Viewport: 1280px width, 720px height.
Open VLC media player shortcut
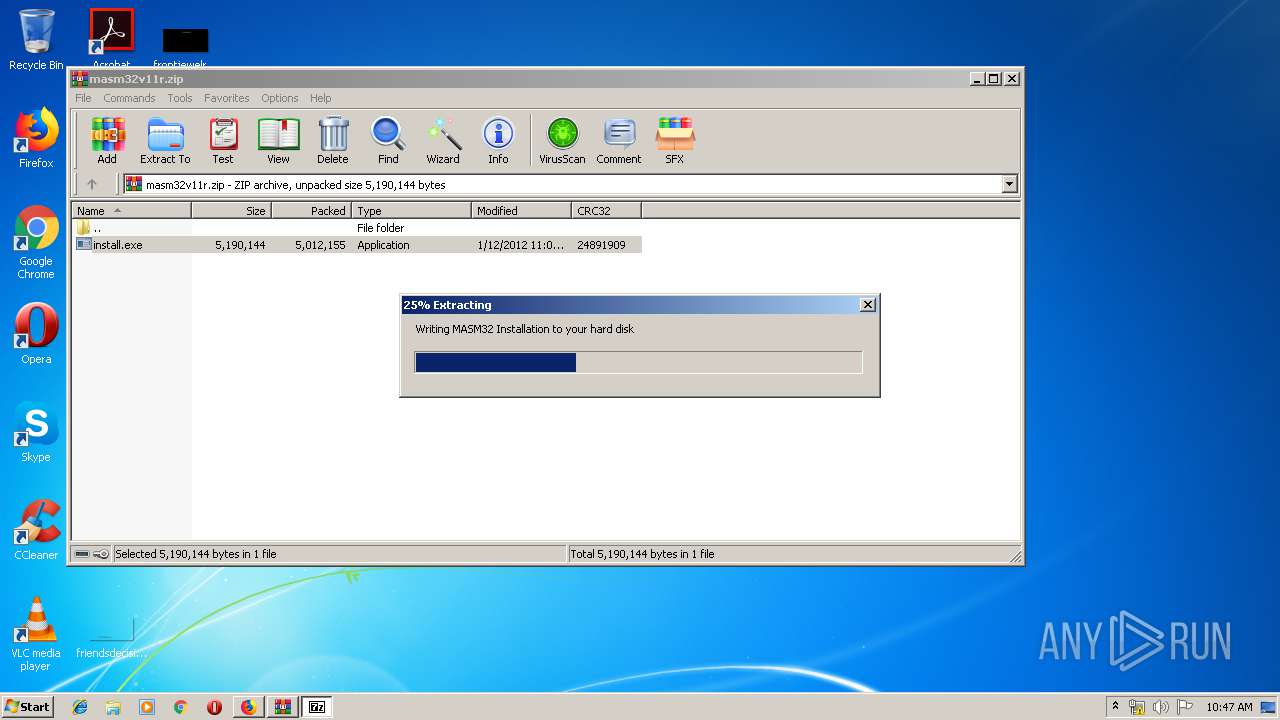36,634
